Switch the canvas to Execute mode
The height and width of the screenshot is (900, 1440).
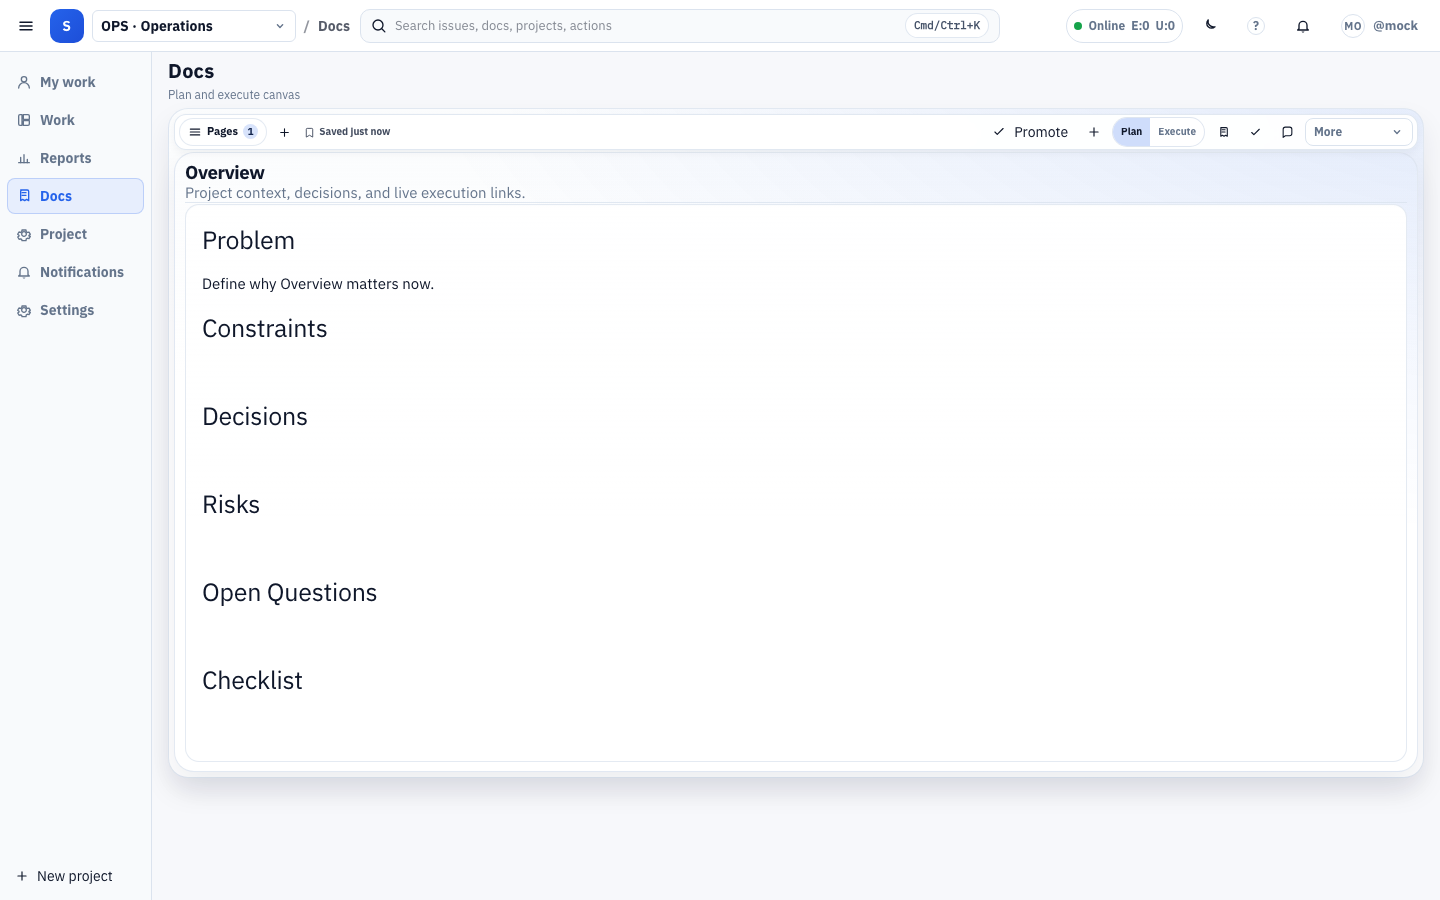pos(1177,131)
